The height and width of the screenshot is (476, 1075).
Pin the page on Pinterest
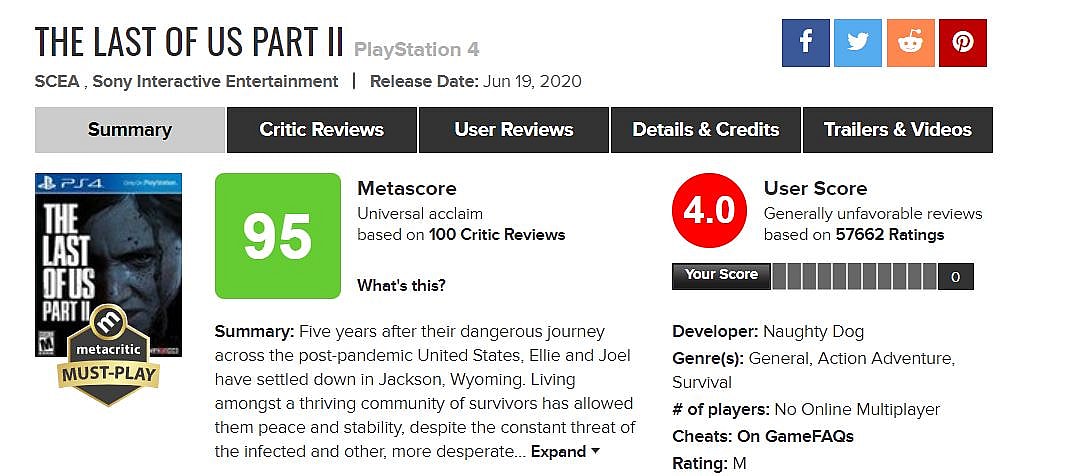point(962,43)
